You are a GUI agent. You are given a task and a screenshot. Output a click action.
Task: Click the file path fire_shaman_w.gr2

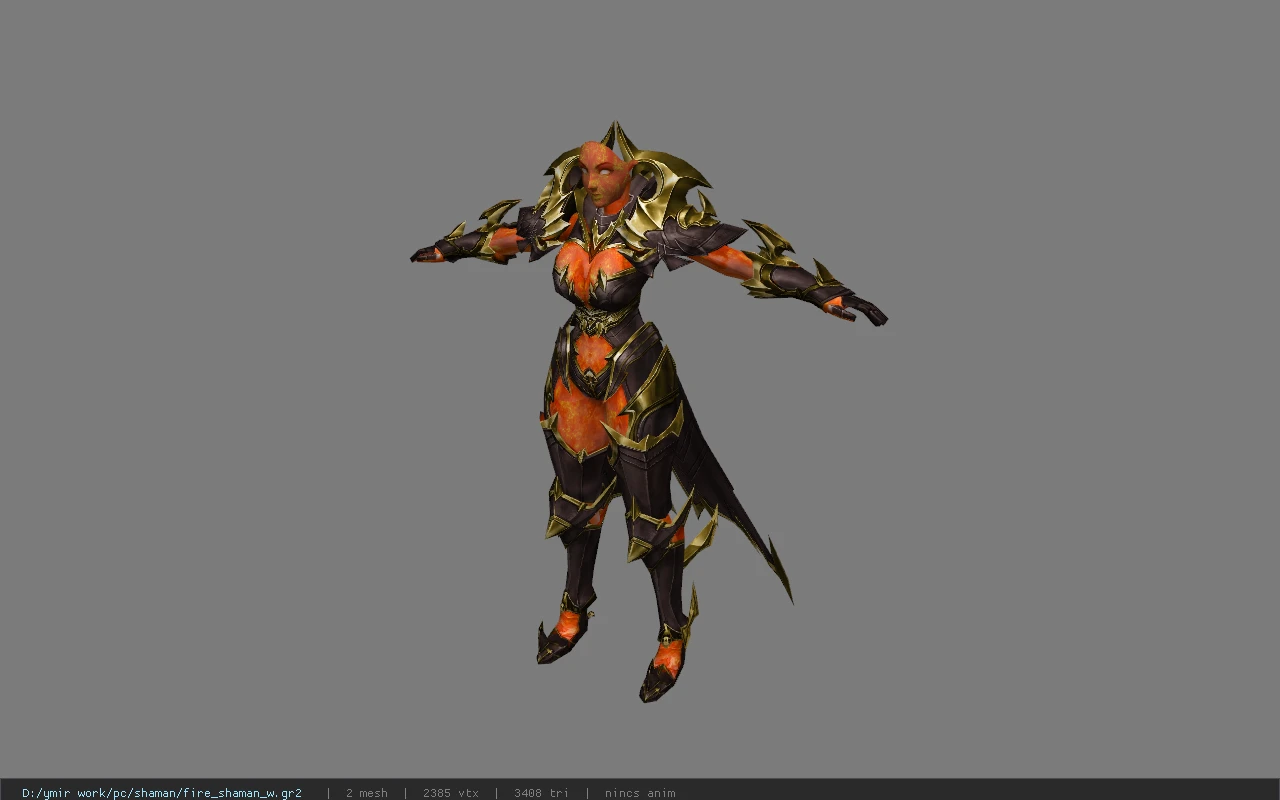tap(162, 793)
